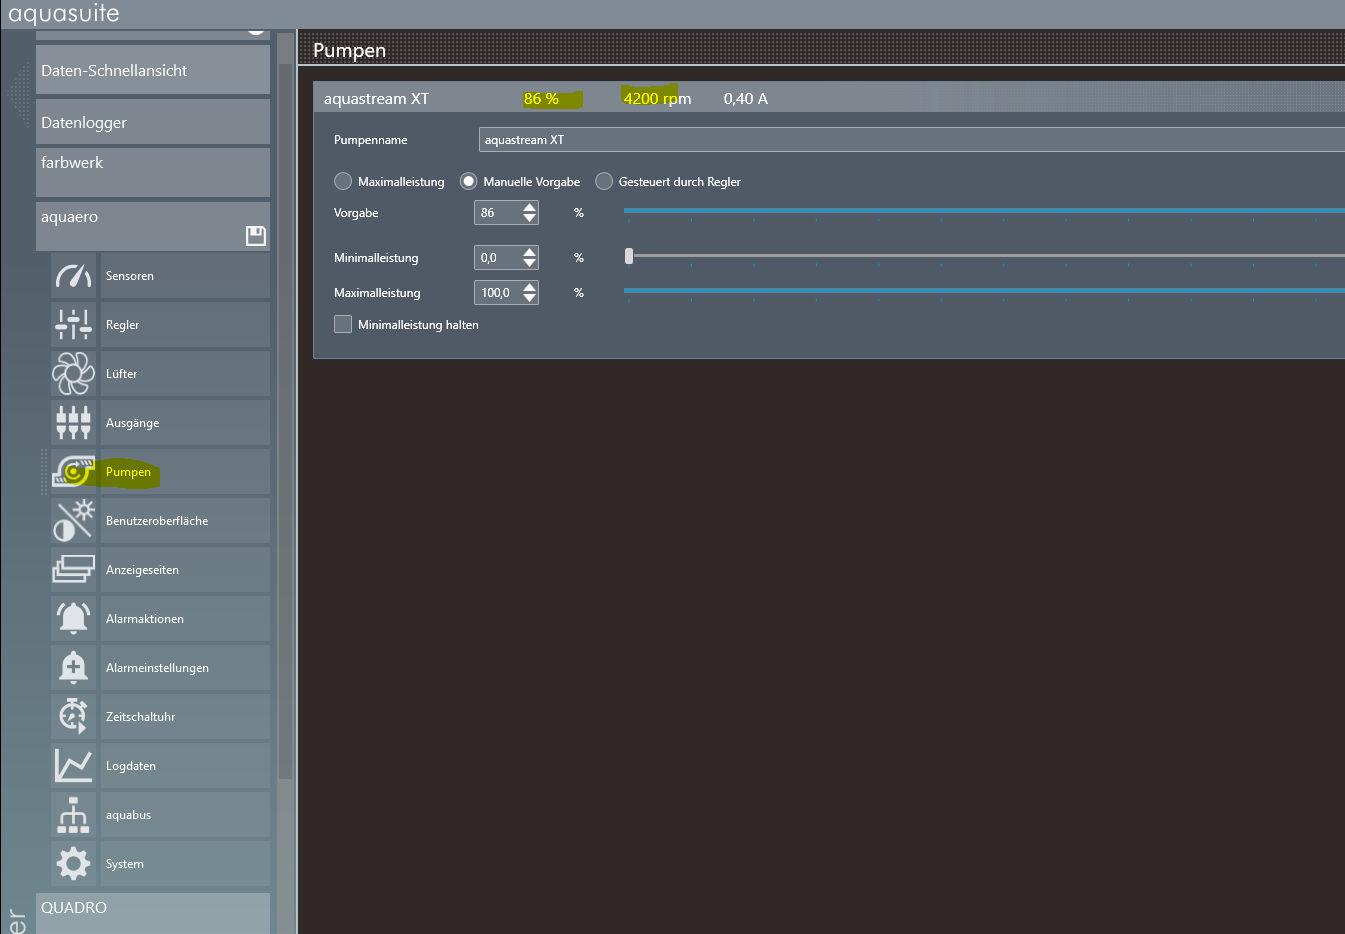Select the Maximalleistung radio button
The height and width of the screenshot is (934, 1345).
pyautogui.click(x=343, y=181)
